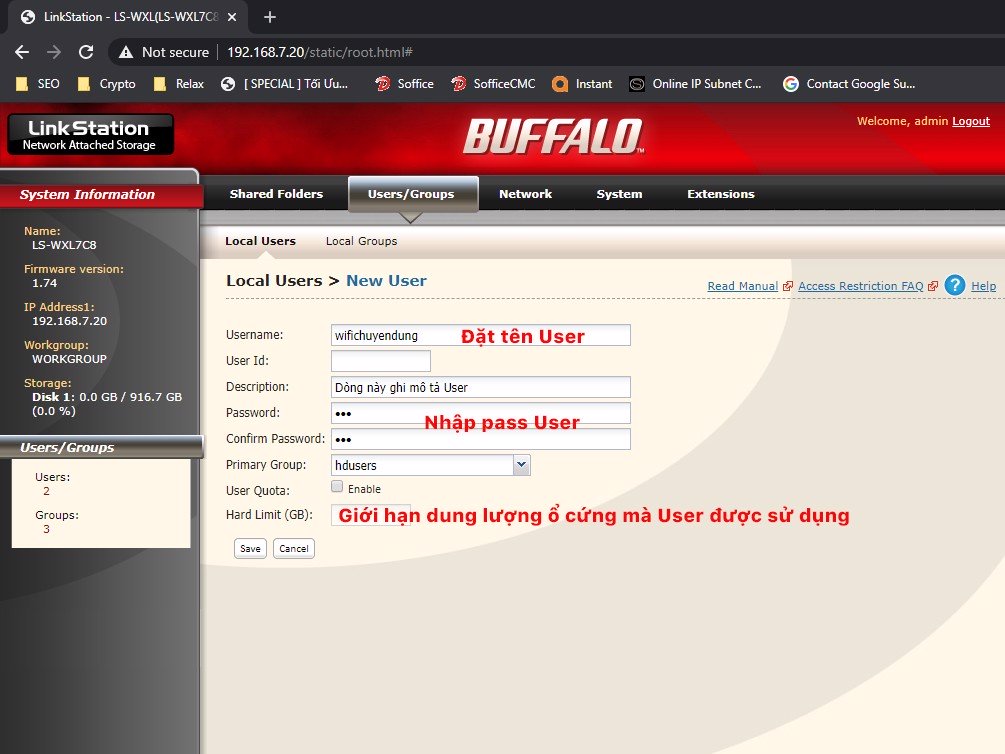Click the Confirm Password field
Screen dimensions: 1005x754
click(481, 439)
